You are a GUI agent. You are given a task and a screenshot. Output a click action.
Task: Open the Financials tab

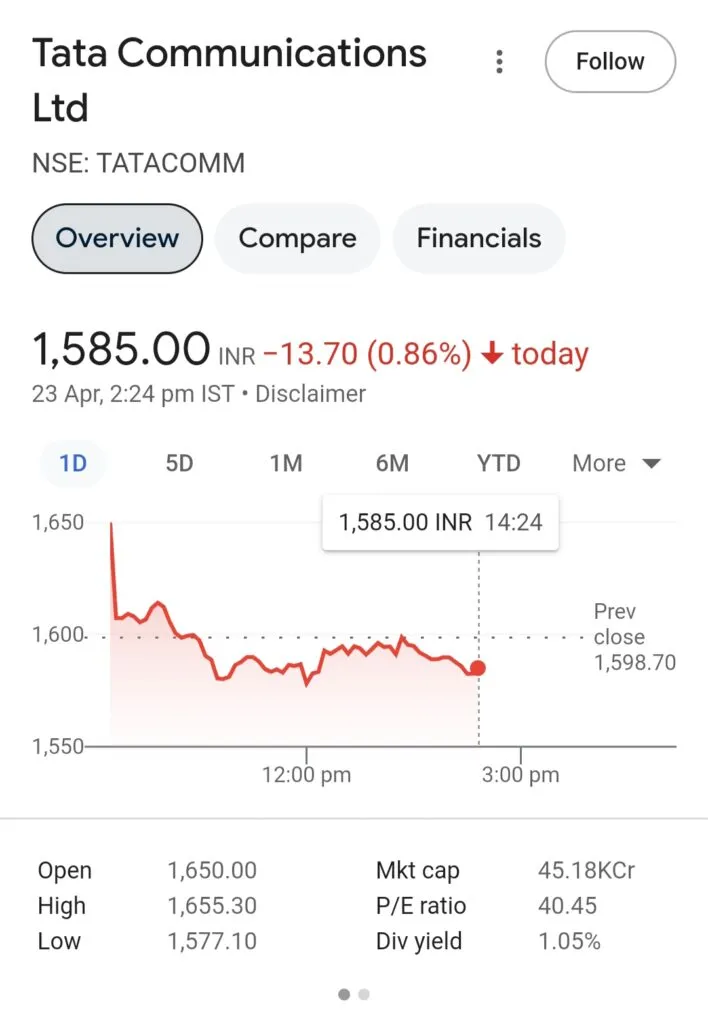tap(479, 238)
